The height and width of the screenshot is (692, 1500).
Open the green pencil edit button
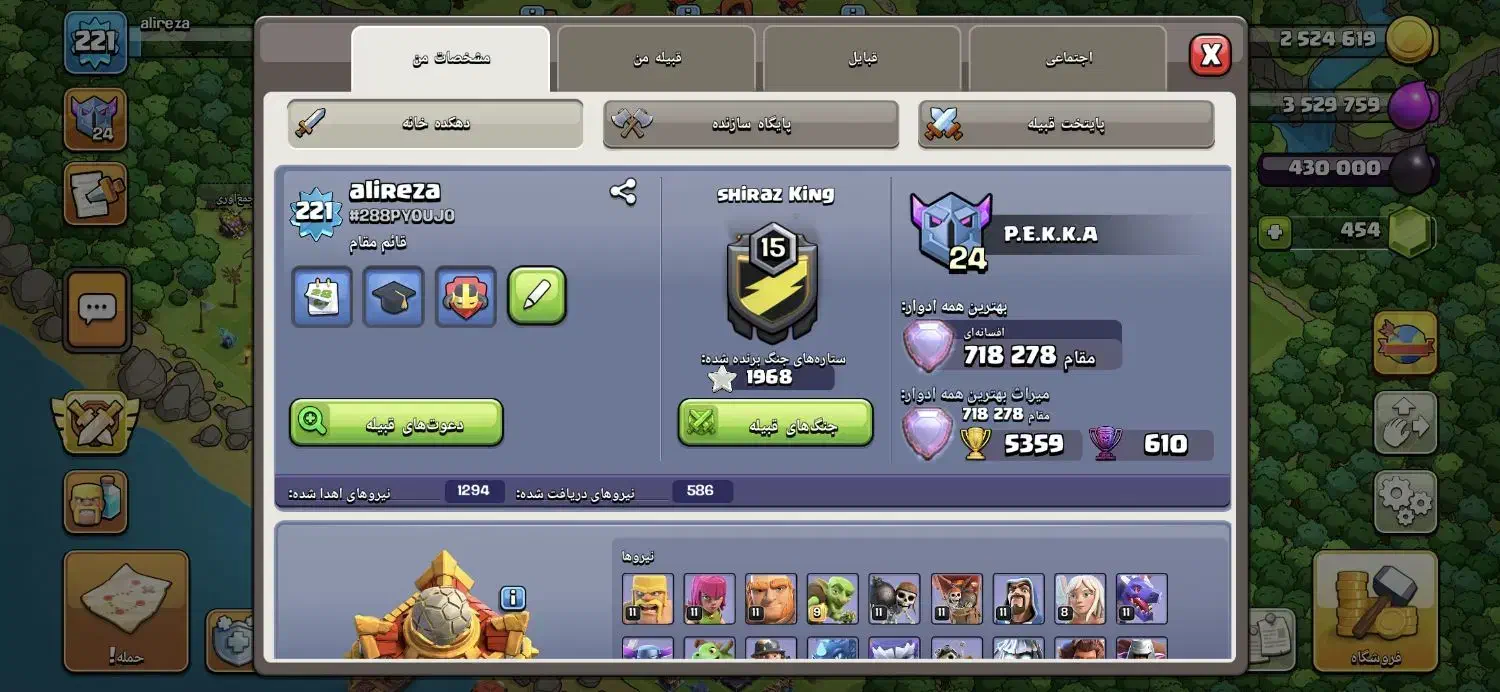click(537, 296)
